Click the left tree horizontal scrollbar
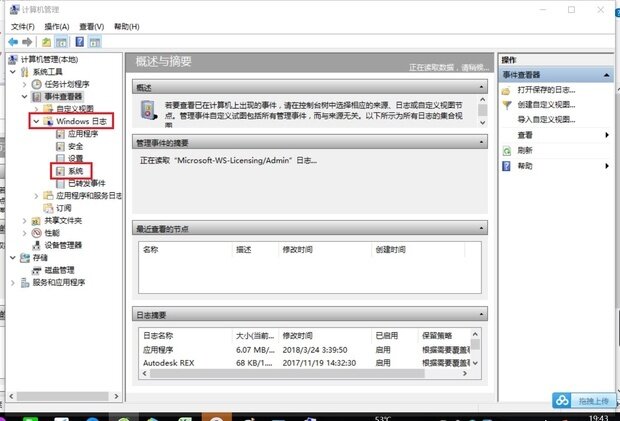 point(63,396)
